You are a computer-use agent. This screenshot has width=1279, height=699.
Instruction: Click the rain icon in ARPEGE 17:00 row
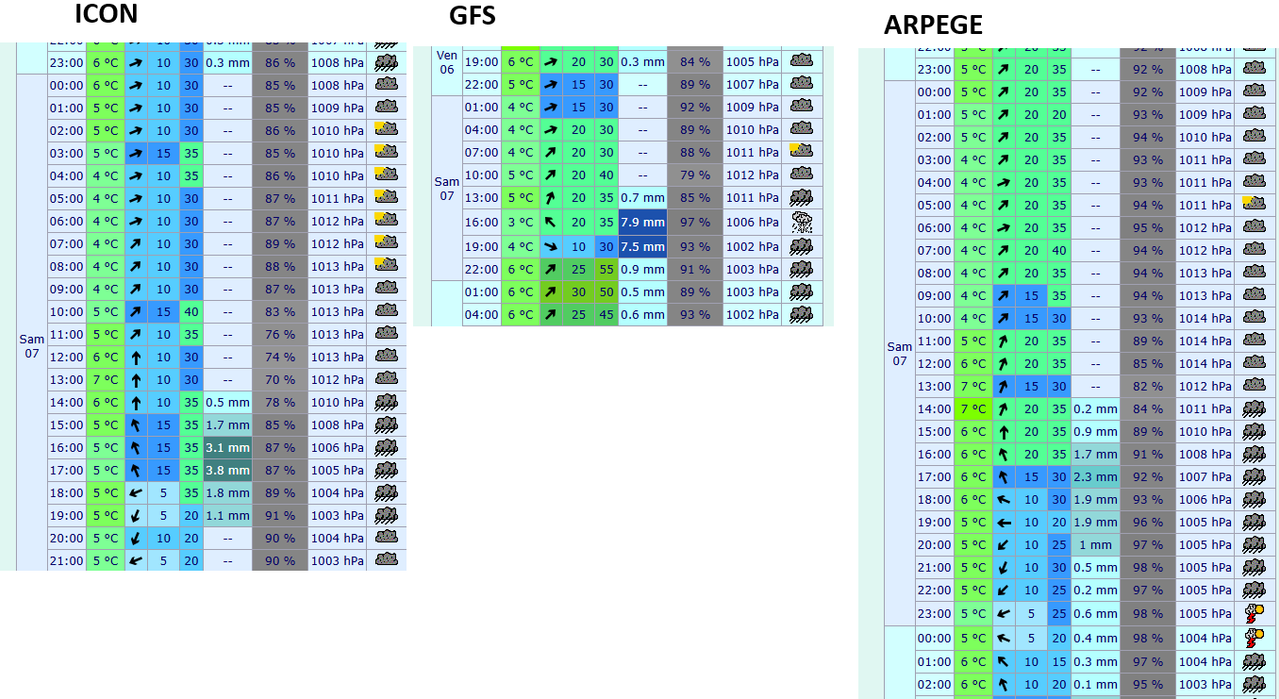coord(1254,476)
